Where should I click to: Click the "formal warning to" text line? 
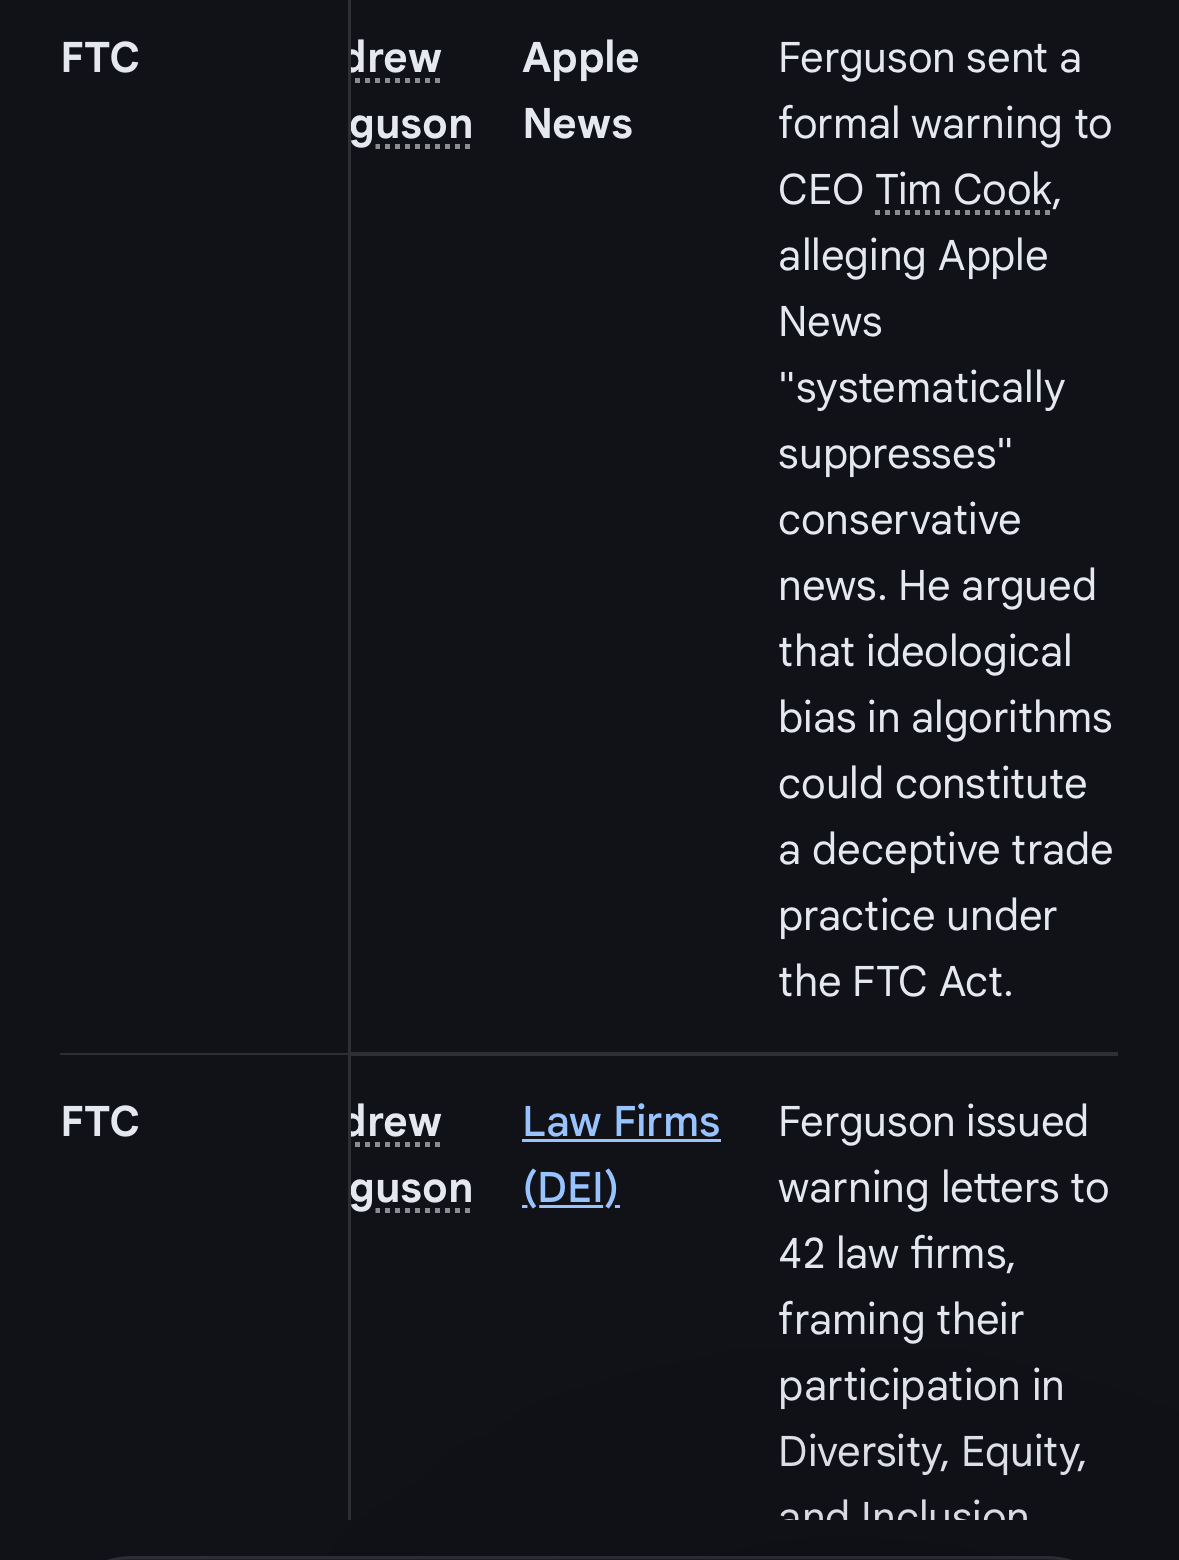pos(945,124)
